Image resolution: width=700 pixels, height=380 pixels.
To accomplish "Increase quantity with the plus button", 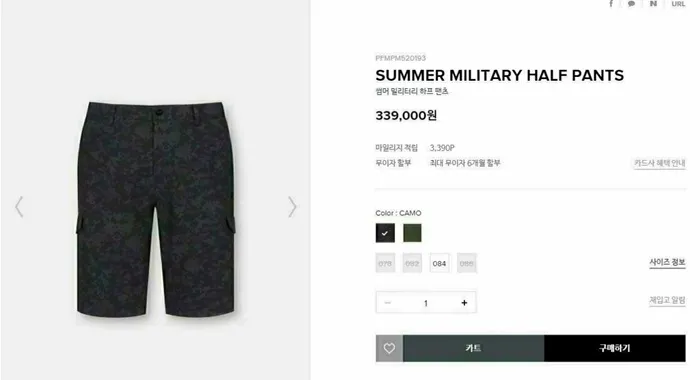I will tap(464, 303).
